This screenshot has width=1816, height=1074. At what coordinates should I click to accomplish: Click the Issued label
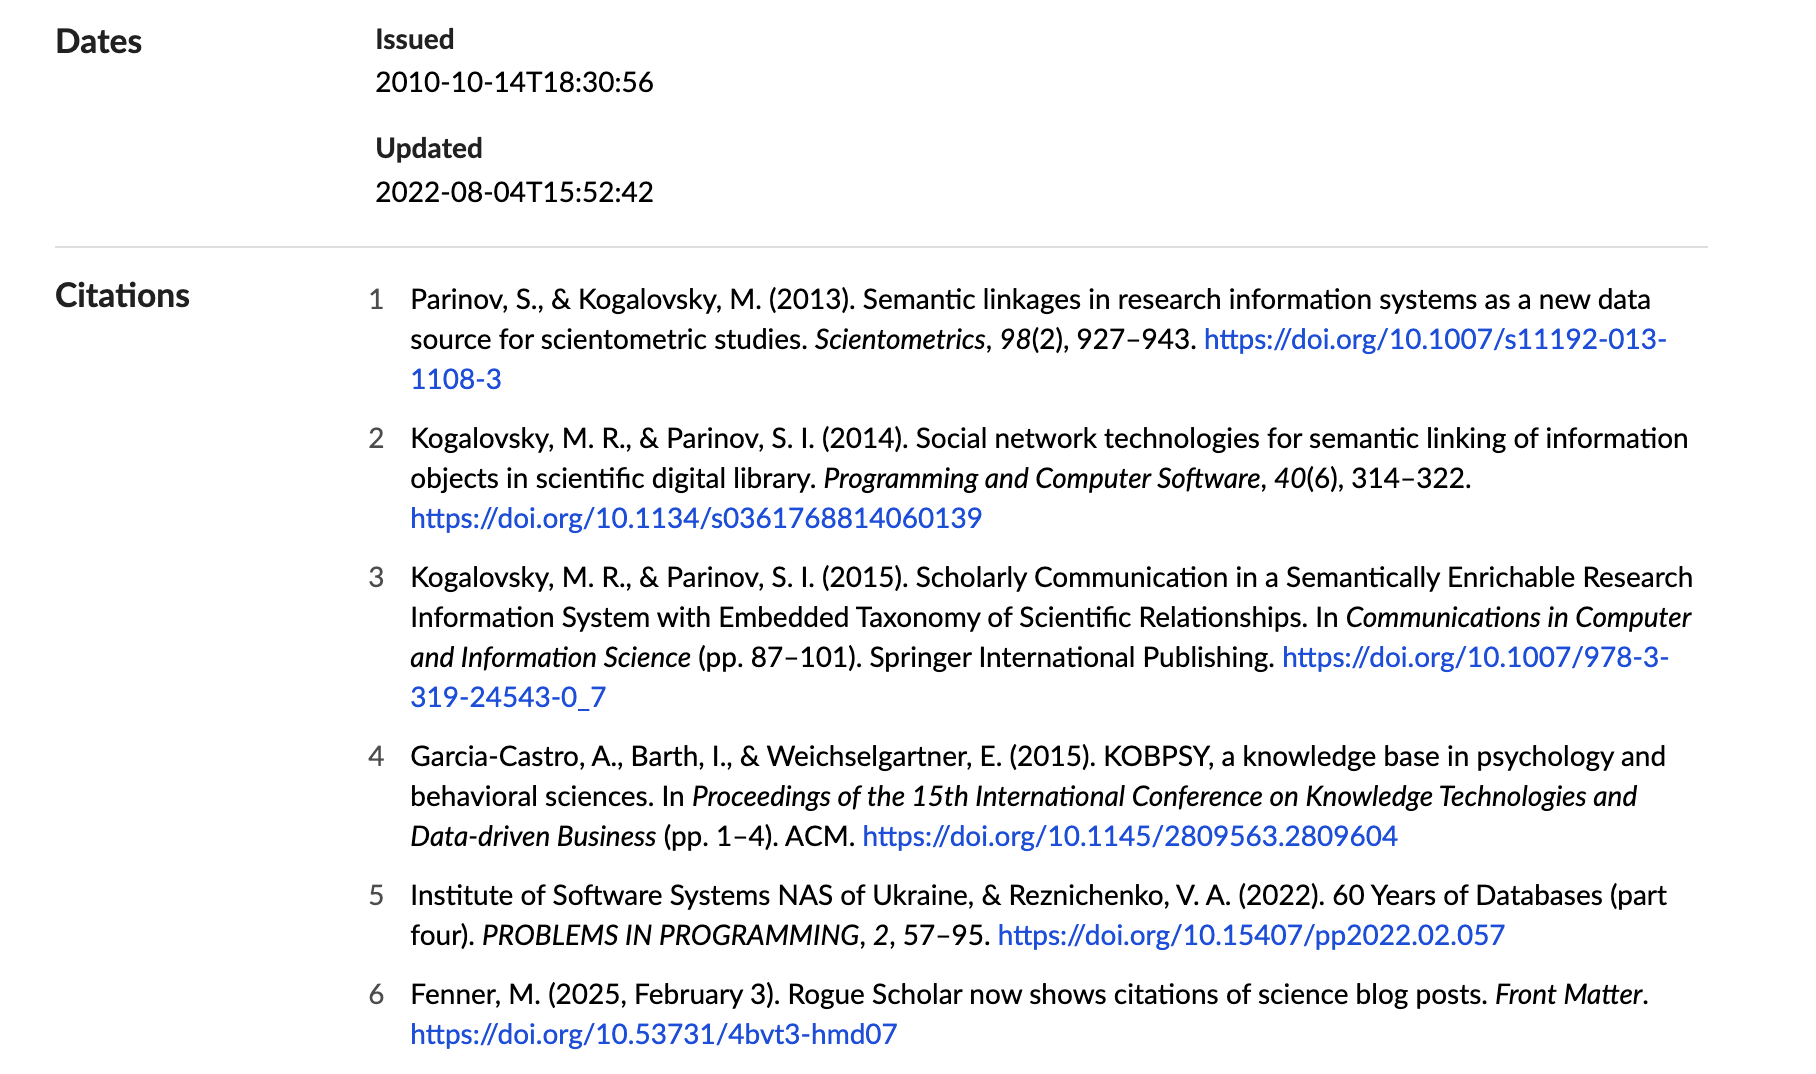pyautogui.click(x=414, y=39)
